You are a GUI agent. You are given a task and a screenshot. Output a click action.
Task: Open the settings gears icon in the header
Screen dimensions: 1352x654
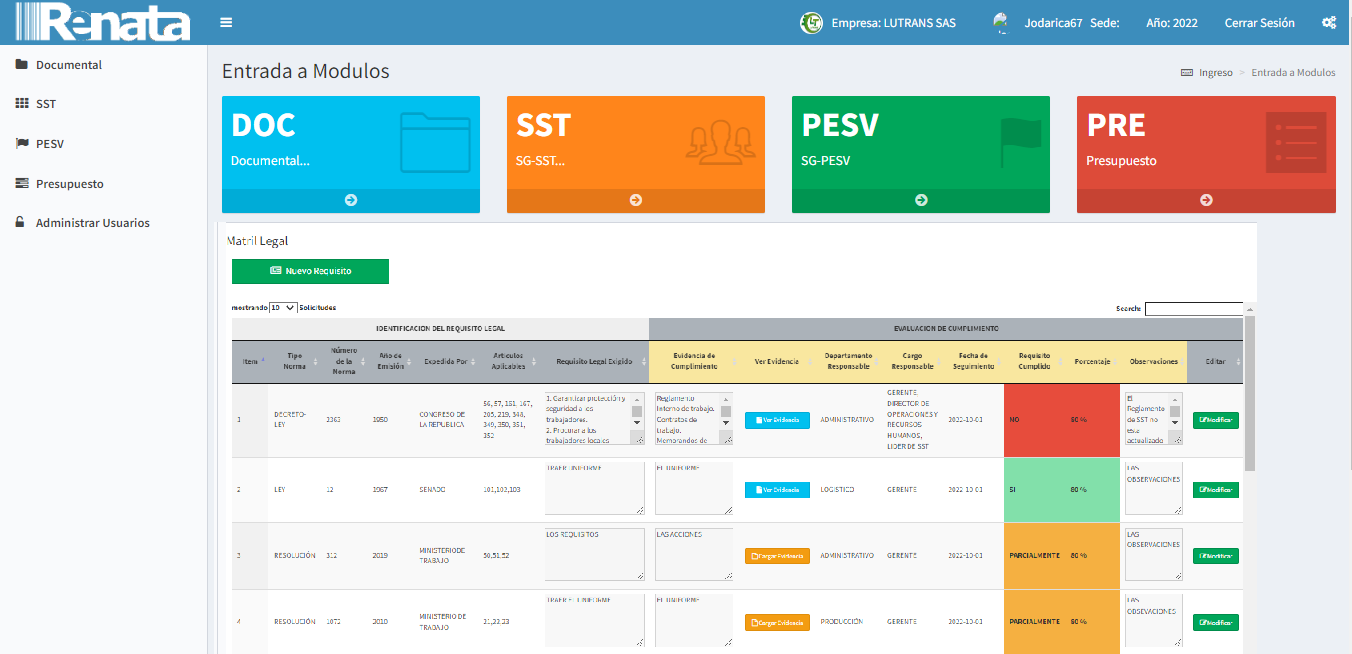click(1329, 23)
